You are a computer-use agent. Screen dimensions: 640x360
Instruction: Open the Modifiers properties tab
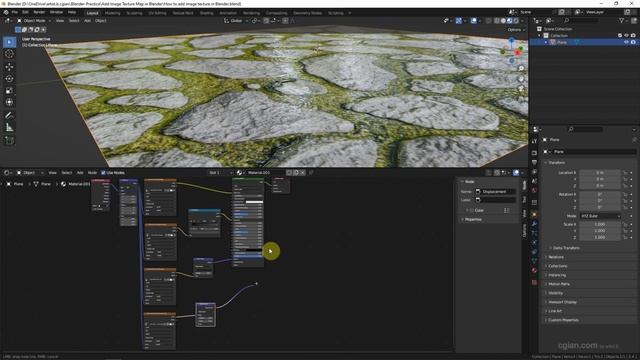[x=534, y=224]
